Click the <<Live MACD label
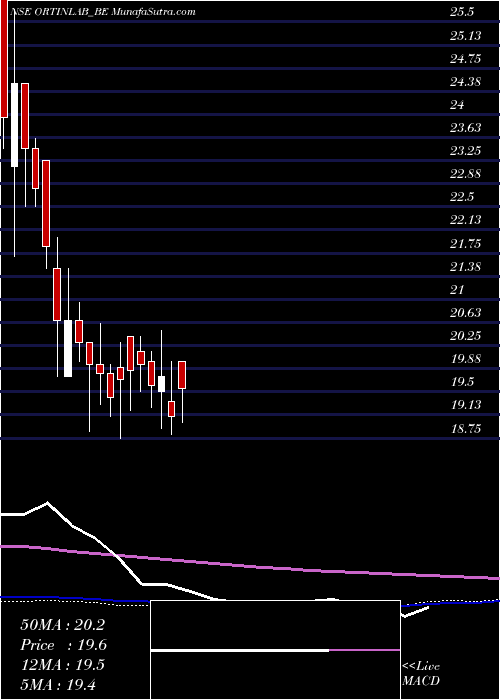 pos(421,674)
